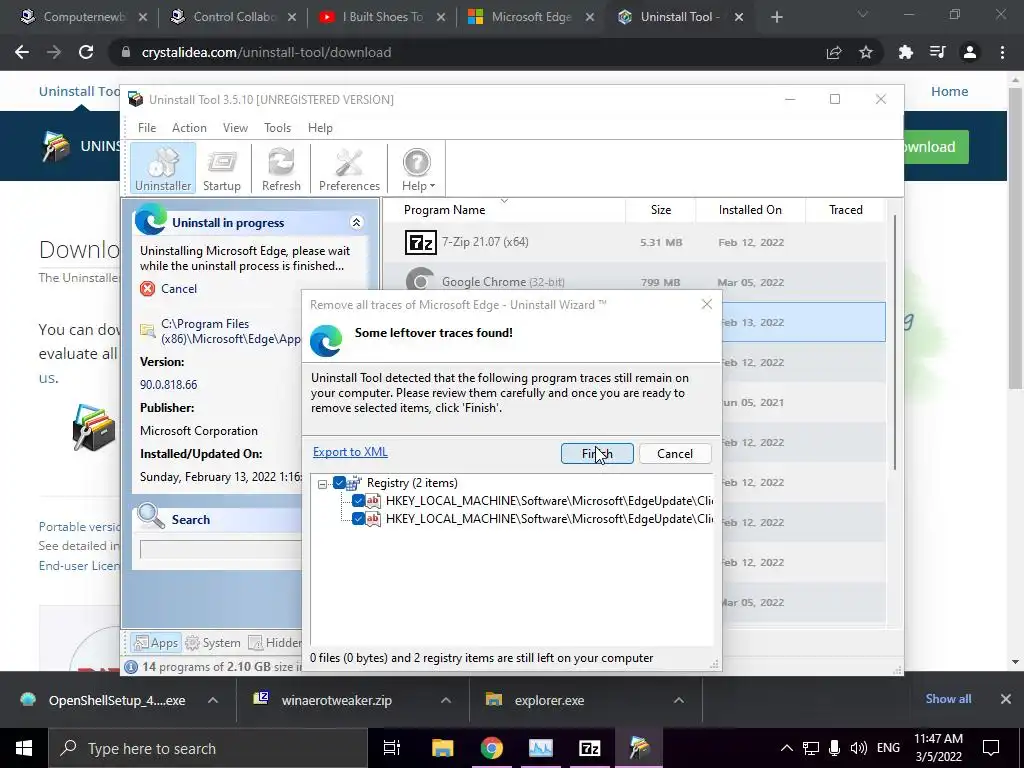Viewport: 1024px width, 768px height.
Task: Click the share page icon in address bar
Action: (x=834, y=52)
